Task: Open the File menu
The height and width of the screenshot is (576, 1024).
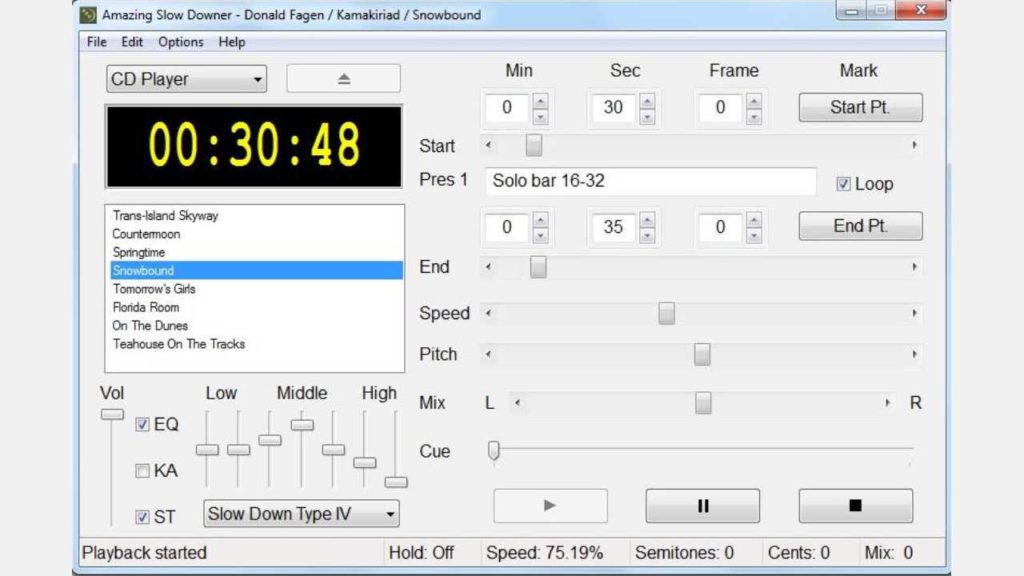Action: 97,42
